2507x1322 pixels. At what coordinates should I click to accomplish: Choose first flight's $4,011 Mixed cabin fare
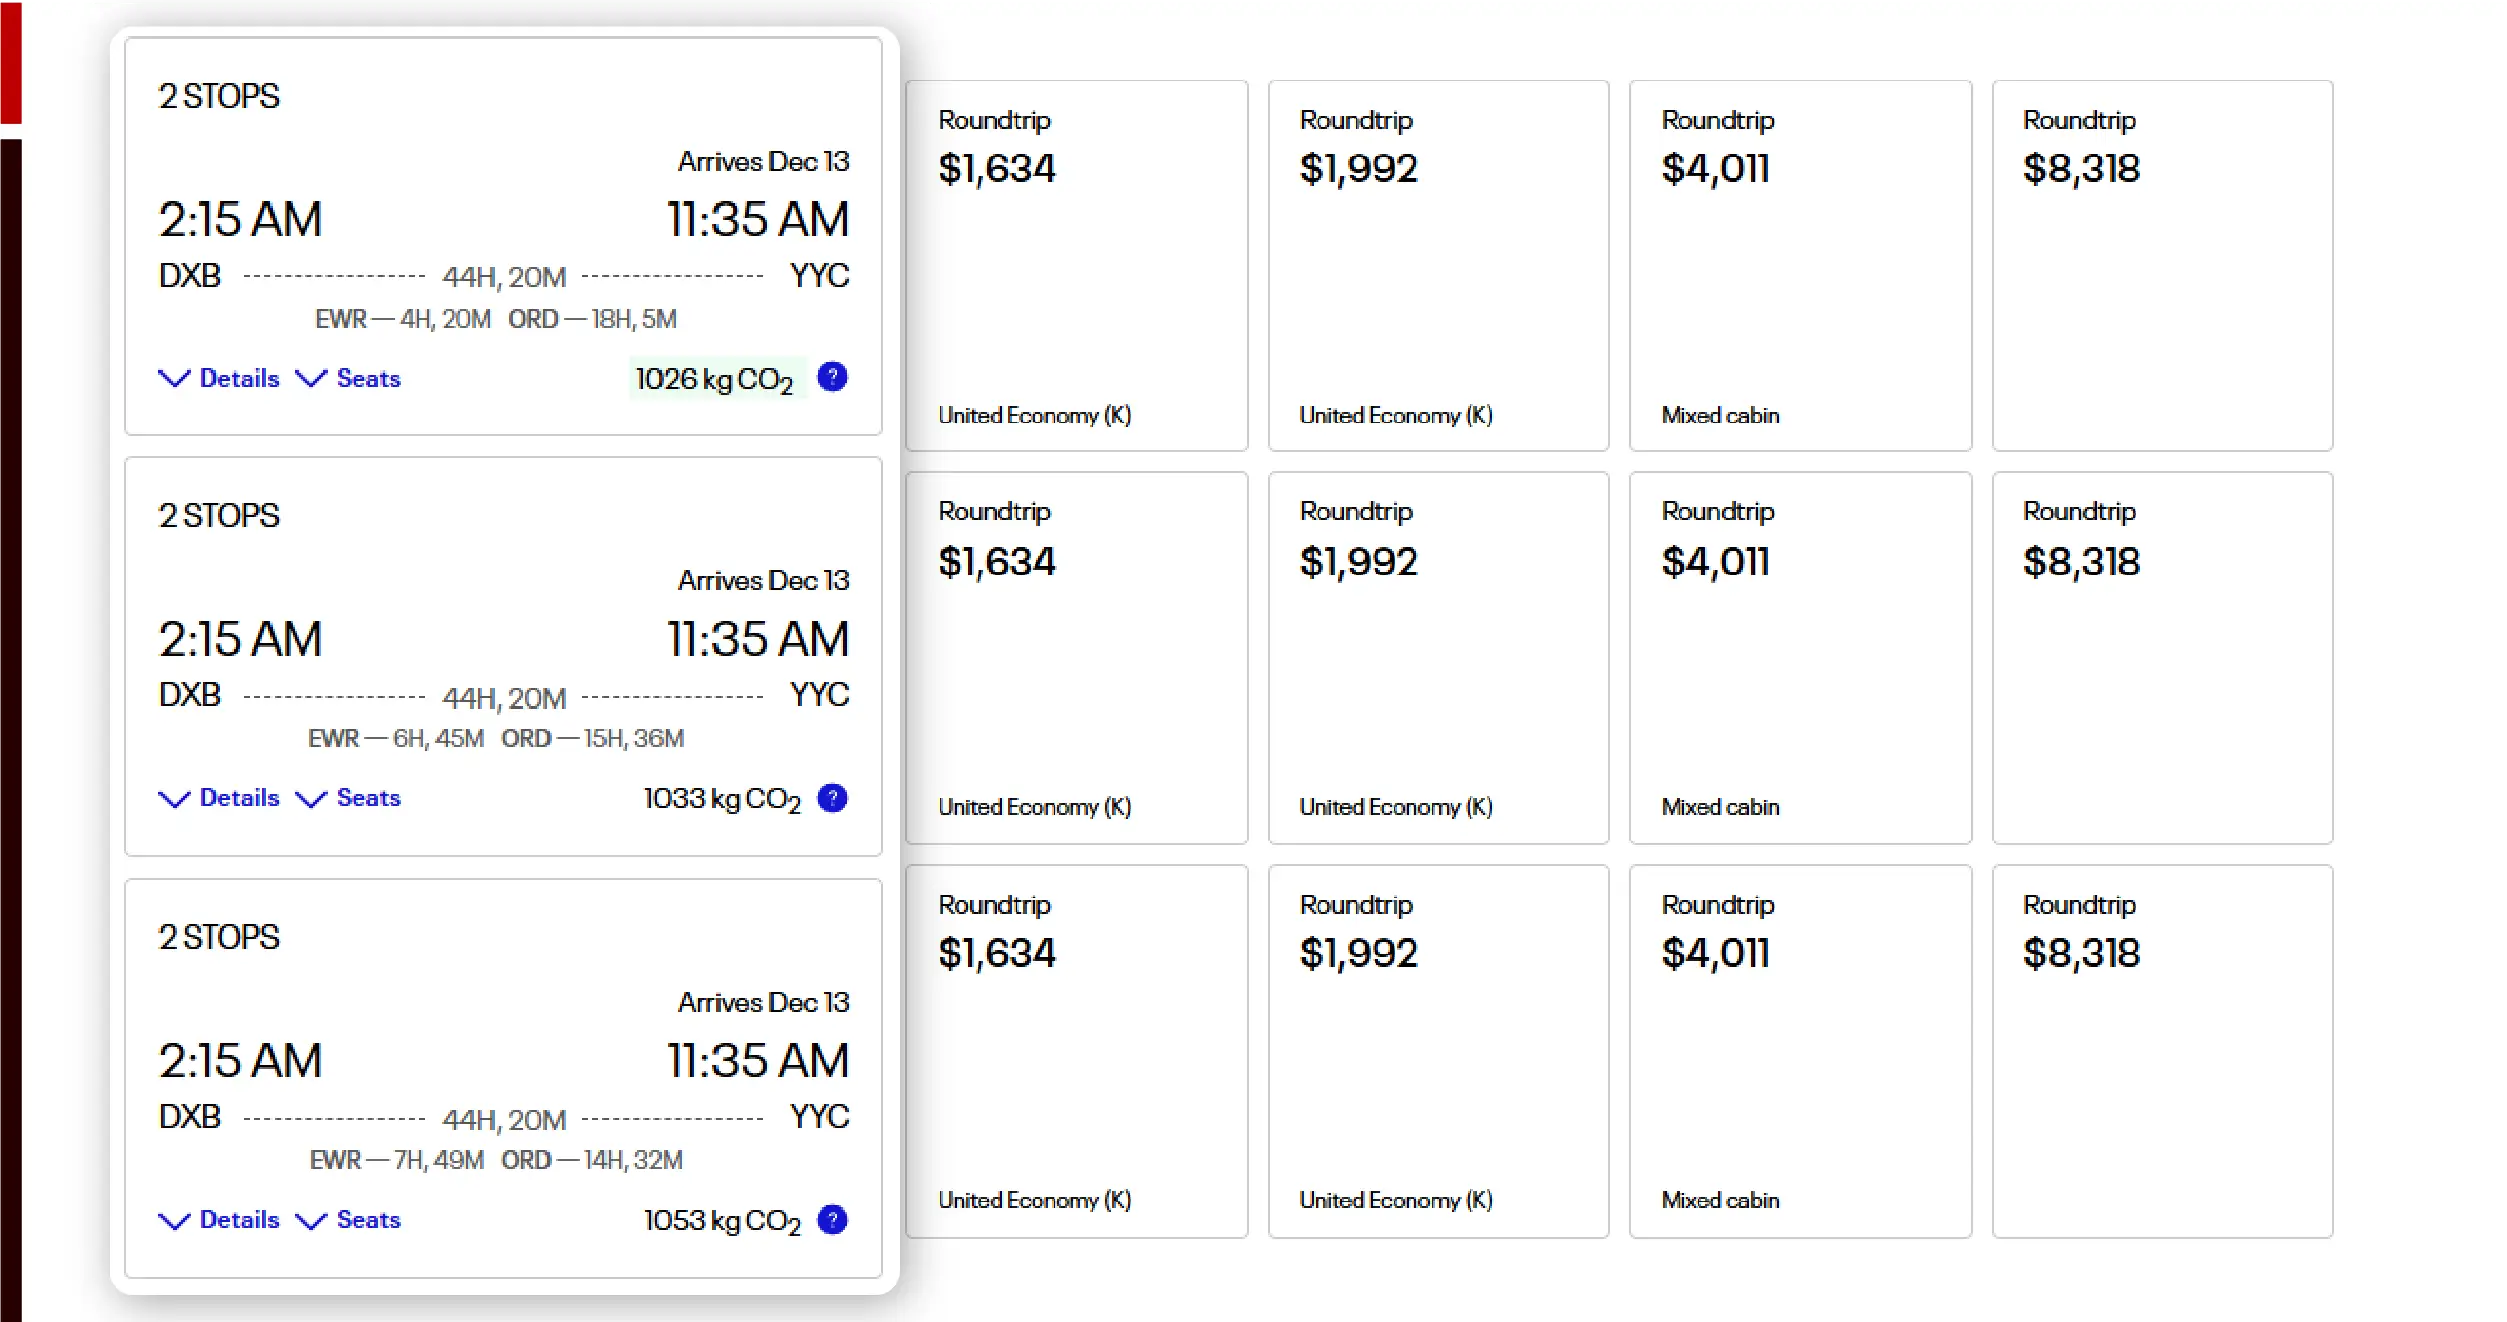tap(1800, 265)
